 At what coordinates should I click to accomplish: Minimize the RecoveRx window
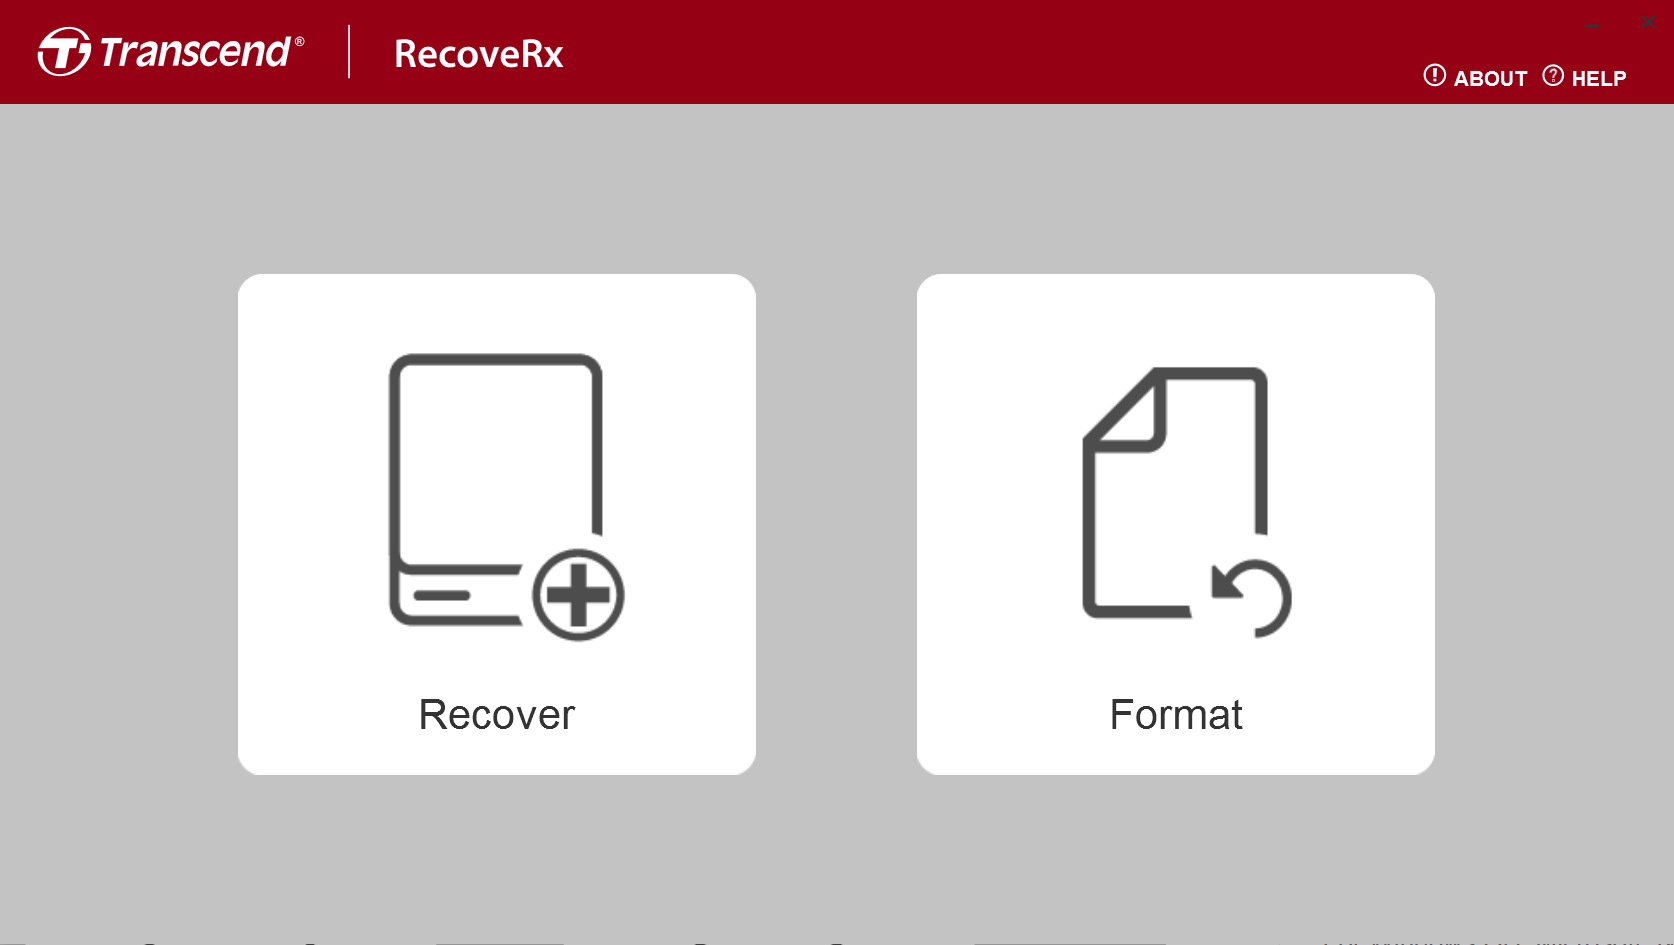(x=1592, y=23)
